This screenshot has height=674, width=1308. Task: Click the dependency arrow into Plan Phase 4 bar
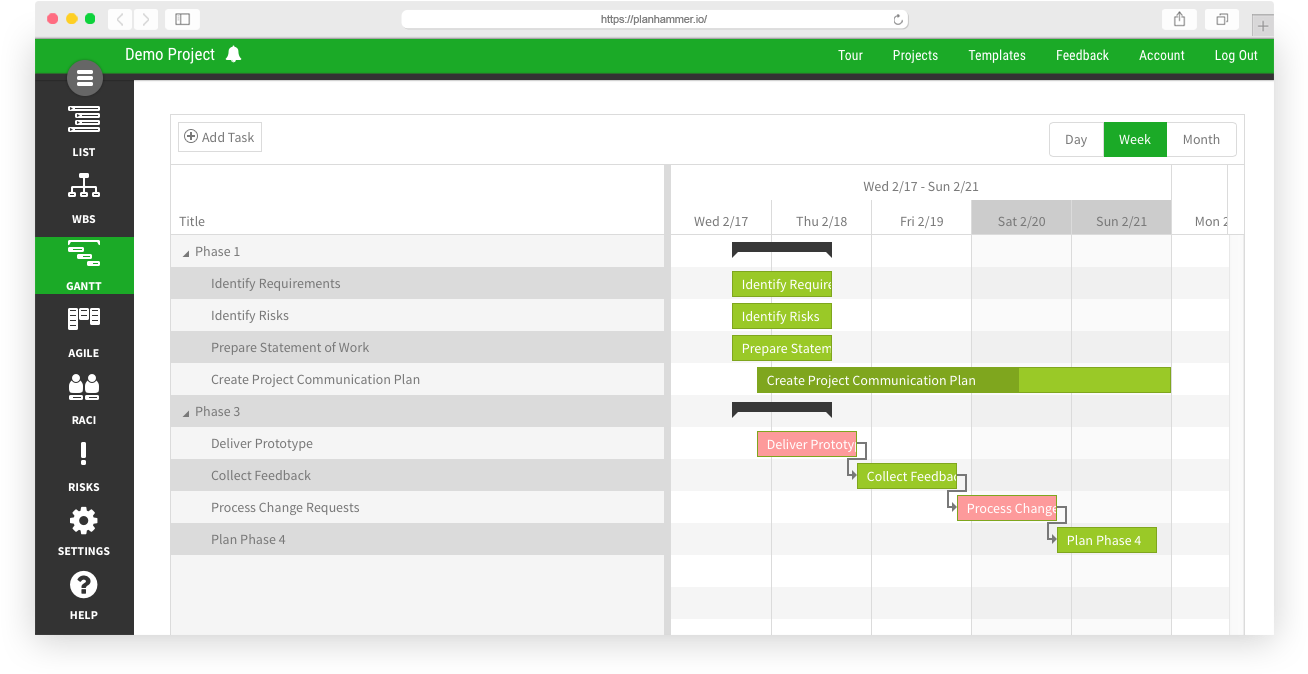tap(1052, 538)
